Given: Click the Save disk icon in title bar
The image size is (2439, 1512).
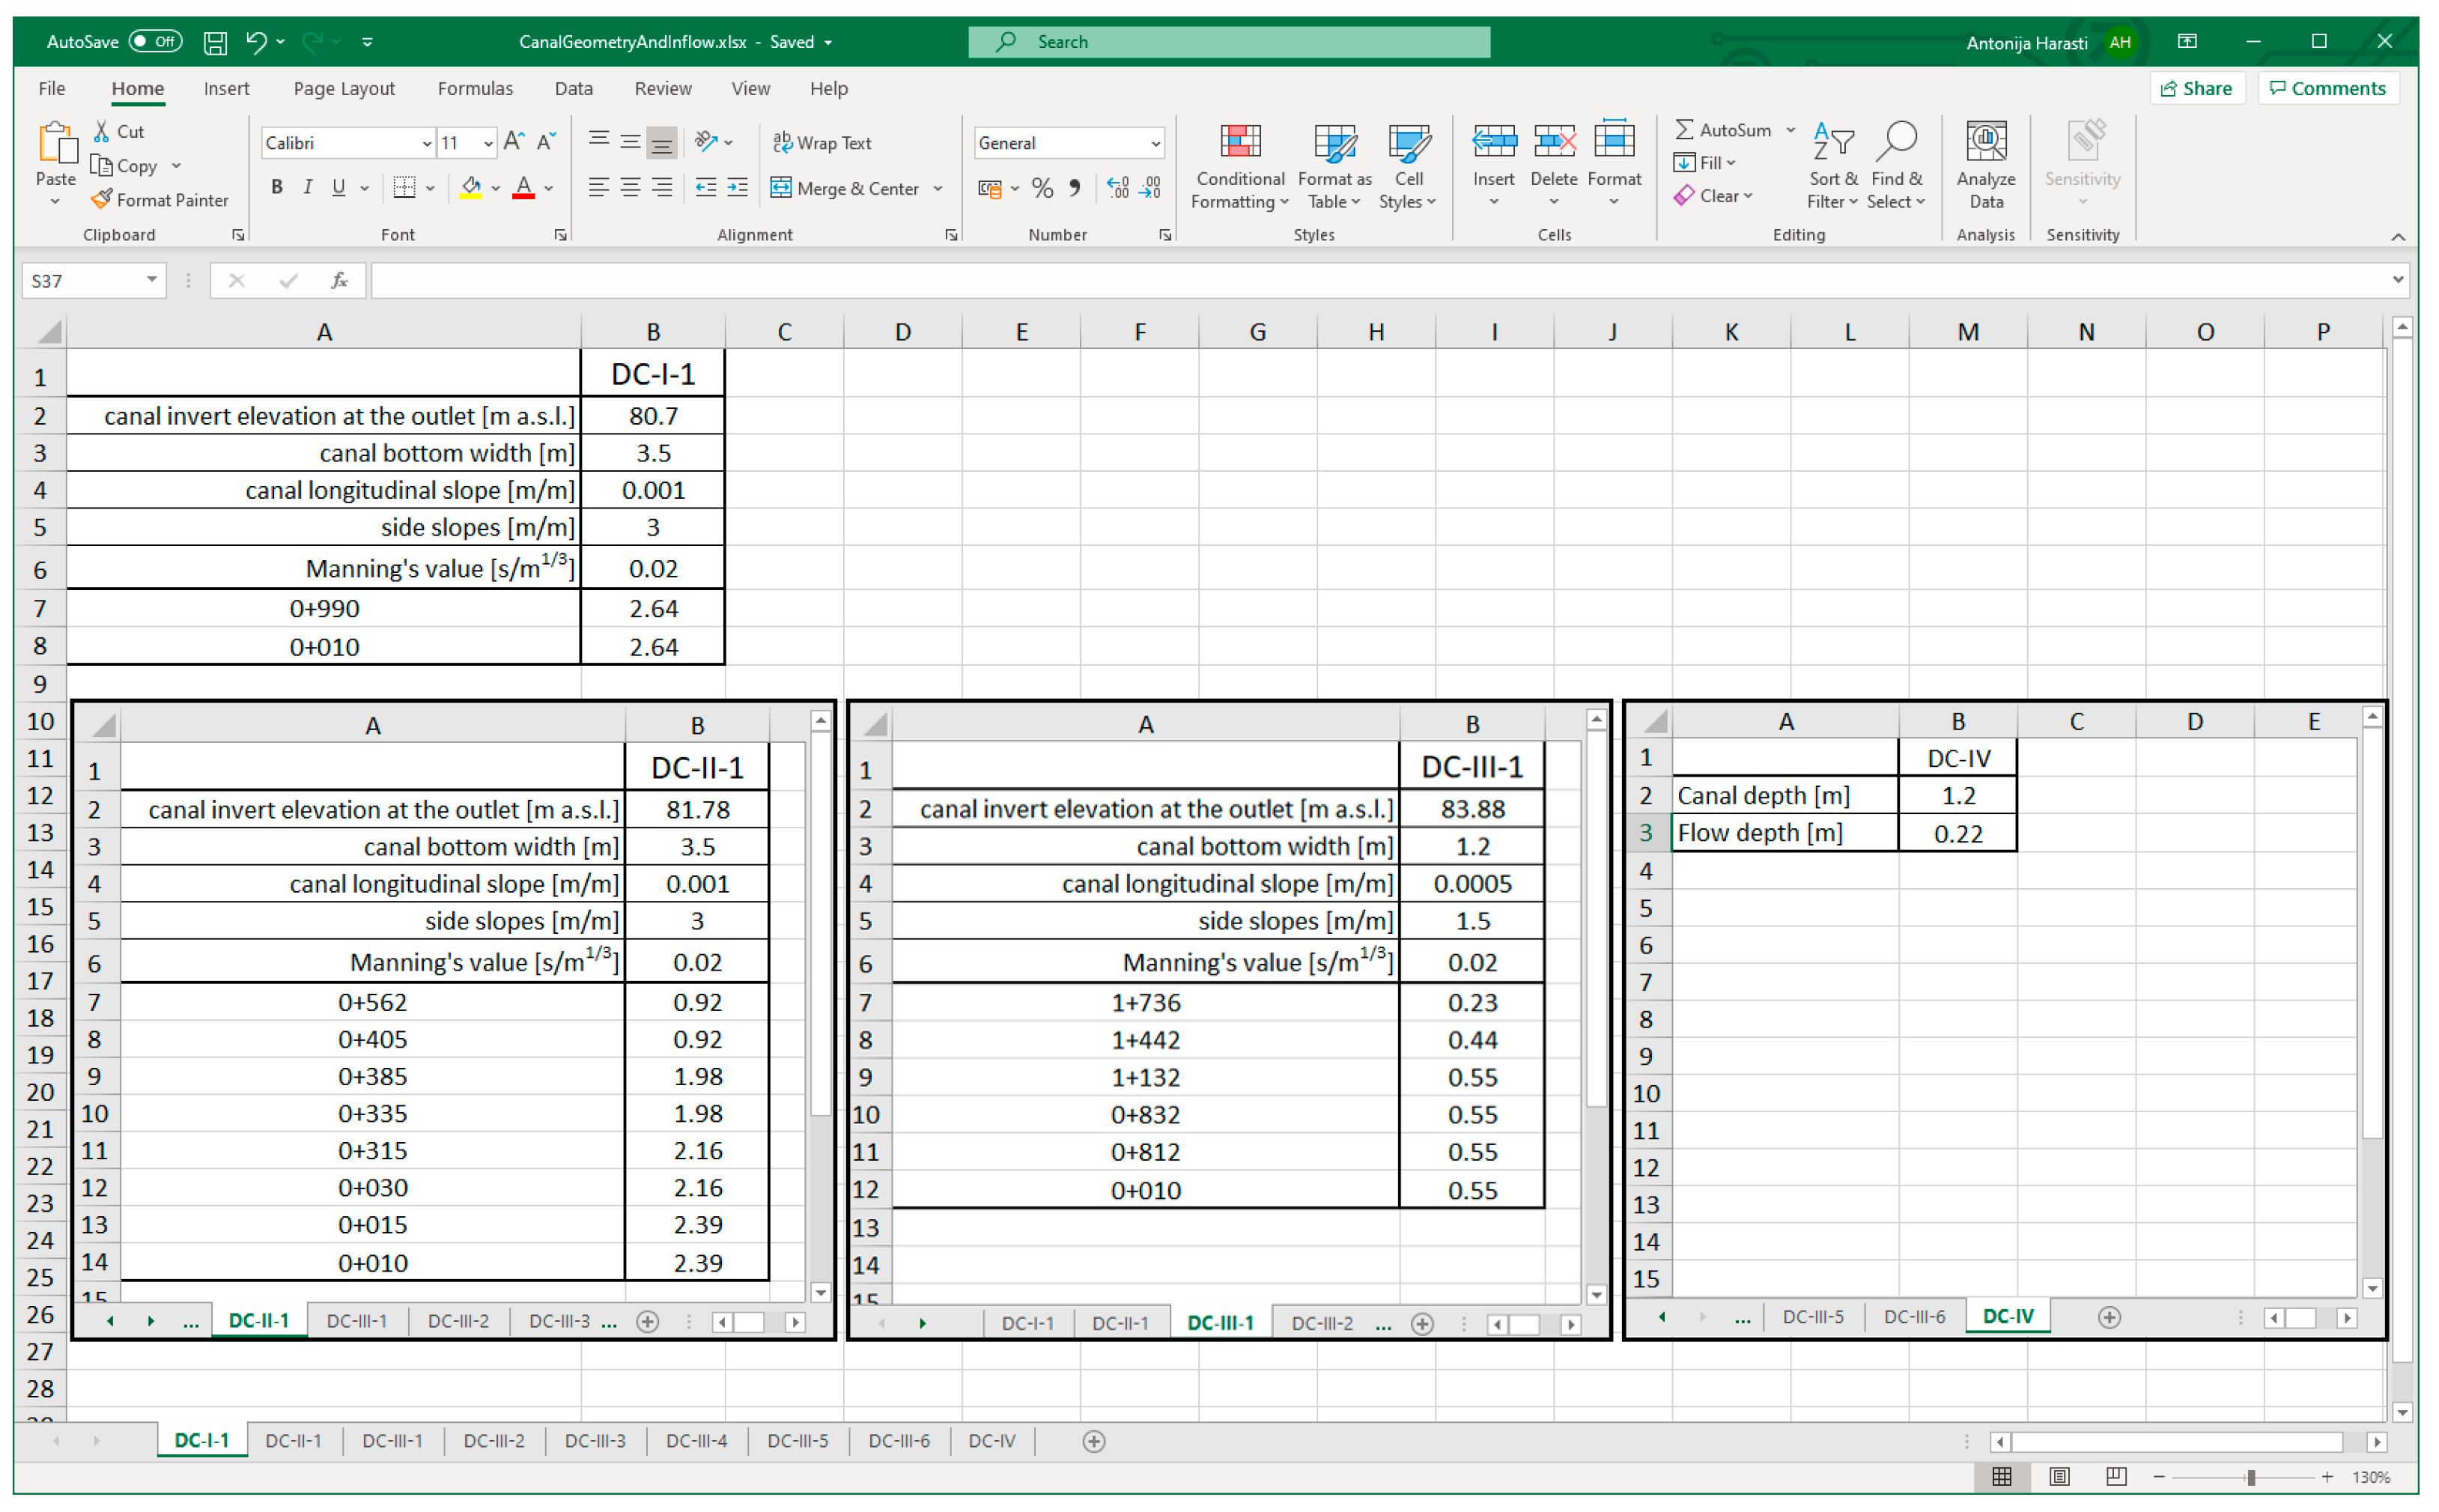Looking at the screenshot, I should tap(215, 42).
